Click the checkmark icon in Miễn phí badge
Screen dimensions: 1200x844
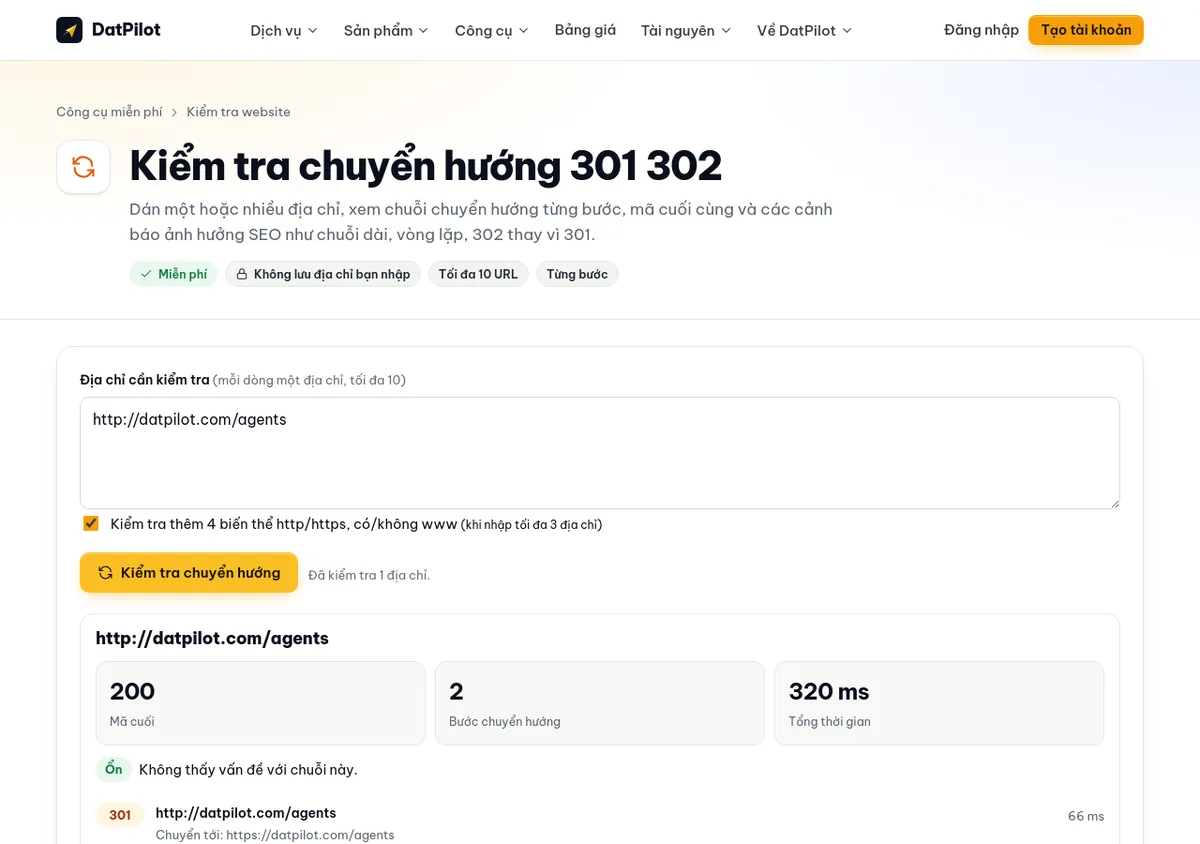click(146, 274)
